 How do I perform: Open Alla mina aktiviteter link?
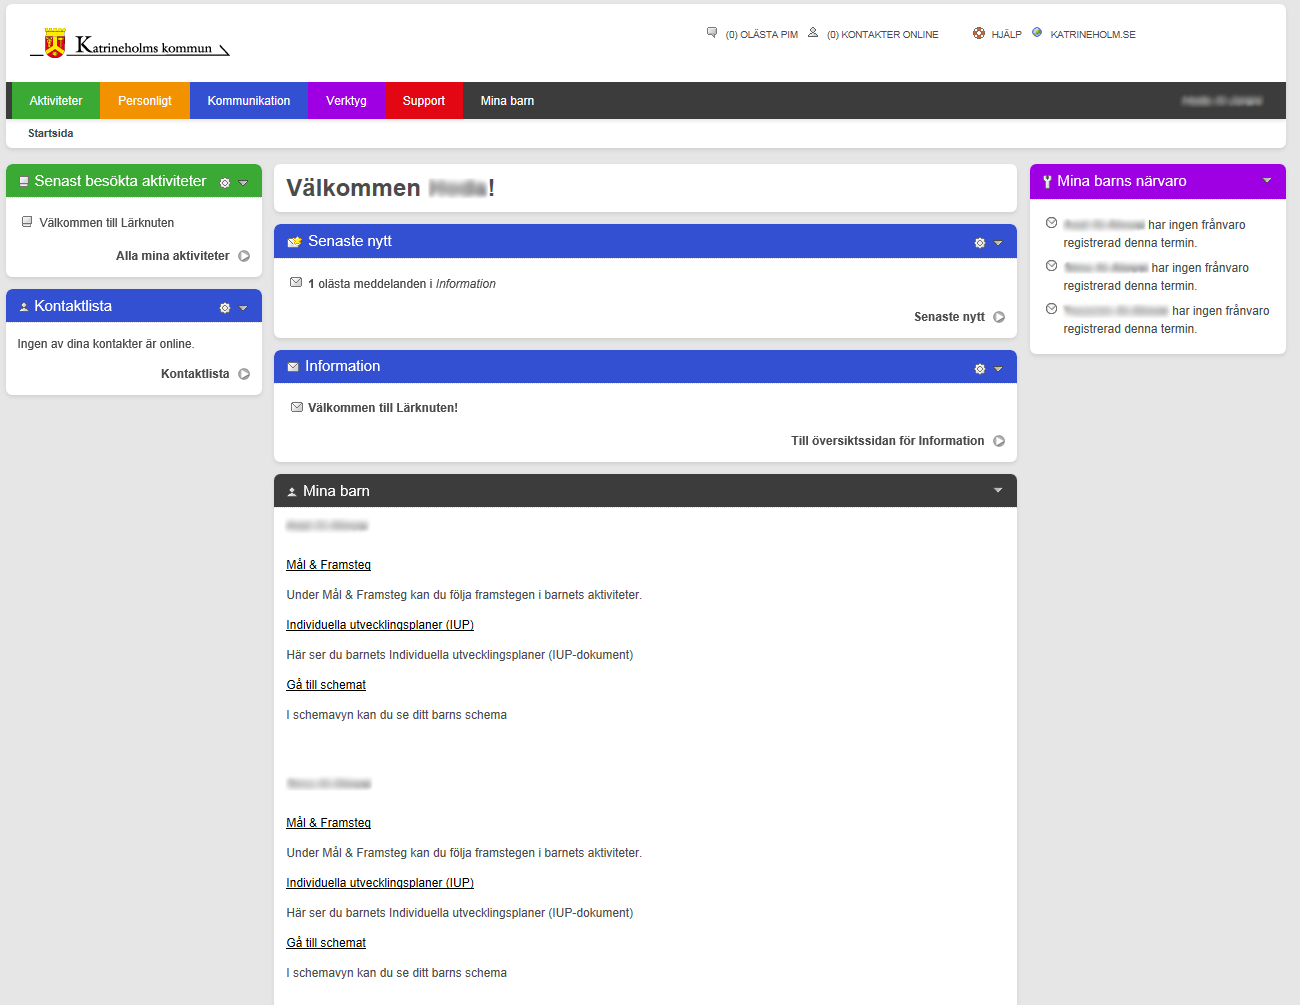coord(173,256)
